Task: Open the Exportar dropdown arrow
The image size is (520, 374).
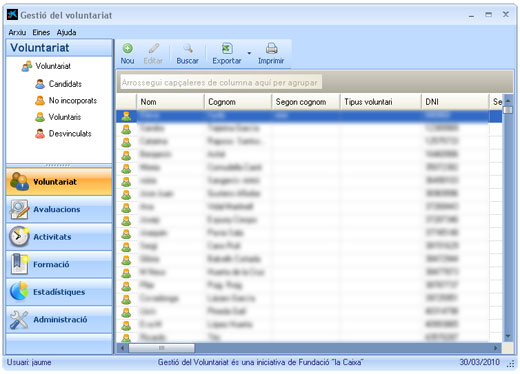Action: pos(249,53)
